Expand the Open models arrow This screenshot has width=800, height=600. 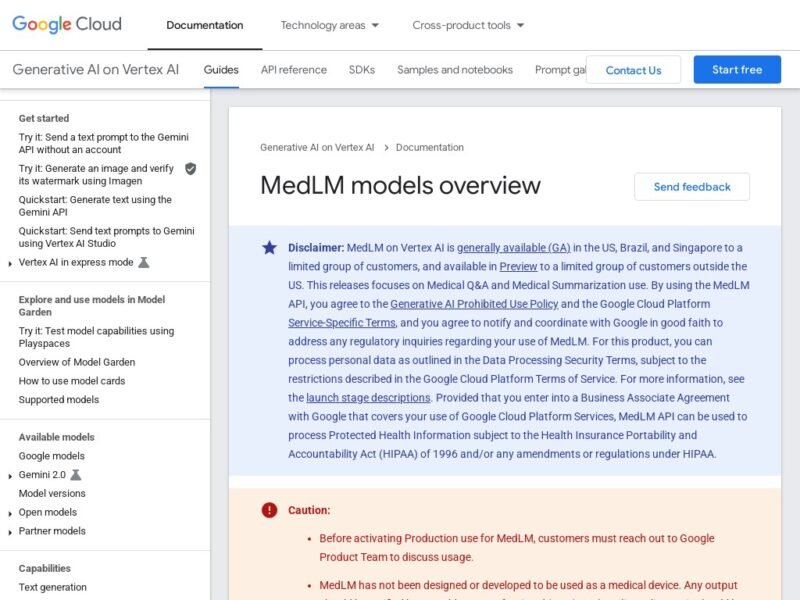pyautogui.click(x=10, y=513)
